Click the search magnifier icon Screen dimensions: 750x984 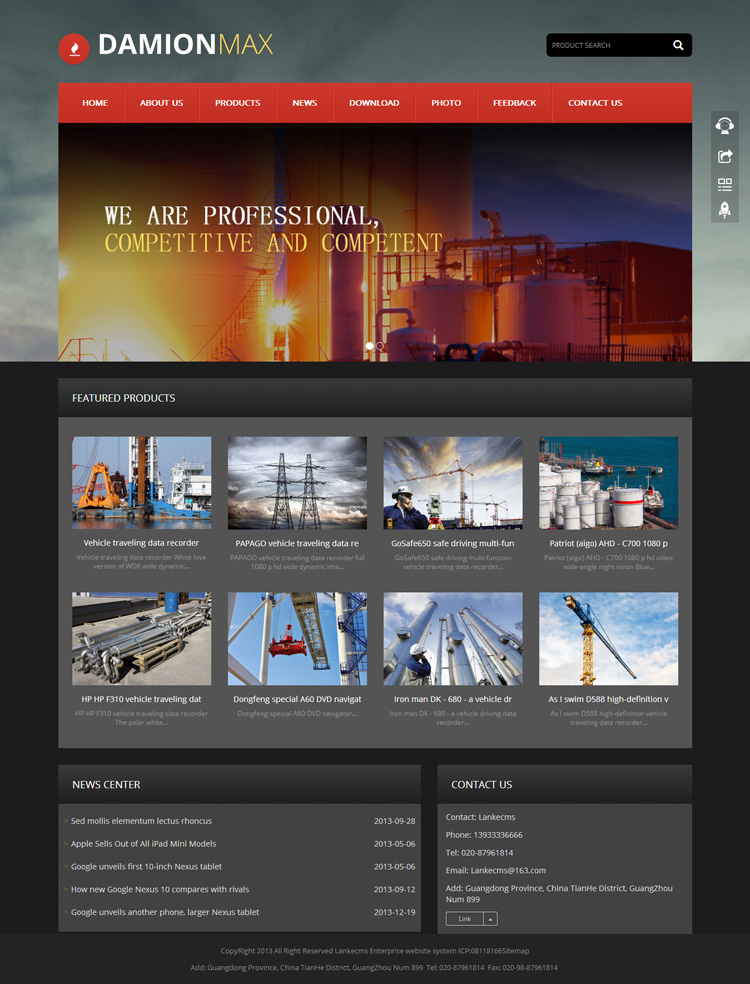pyautogui.click(x=678, y=45)
